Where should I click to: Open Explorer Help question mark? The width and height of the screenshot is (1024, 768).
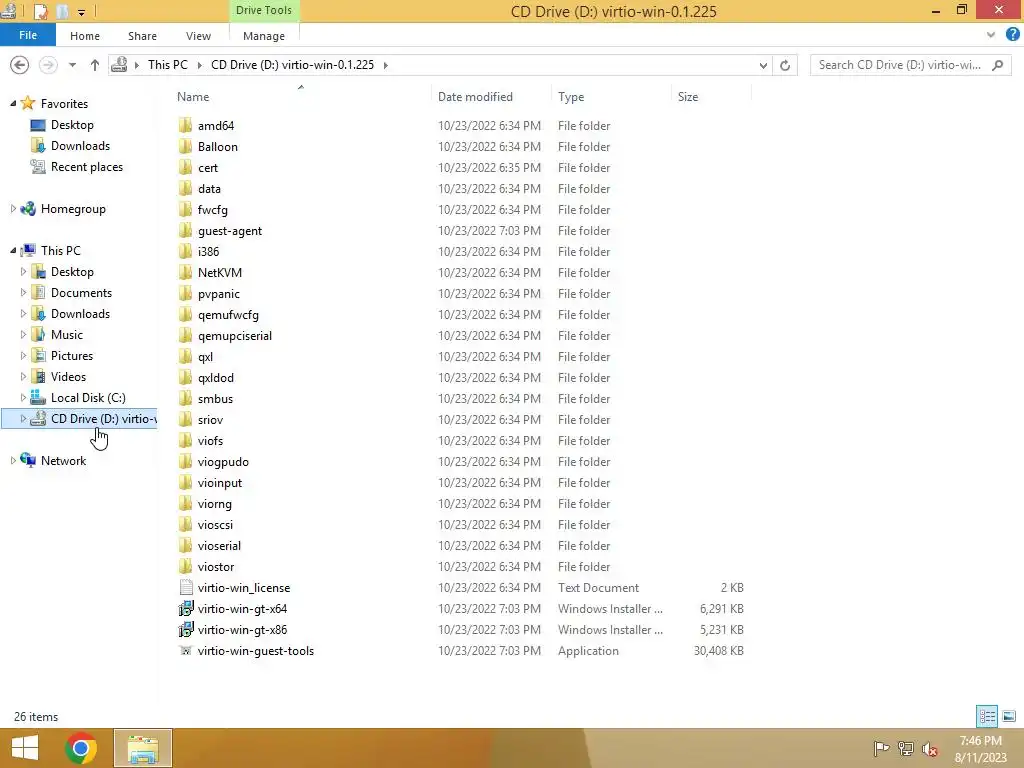[x=1012, y=35]
